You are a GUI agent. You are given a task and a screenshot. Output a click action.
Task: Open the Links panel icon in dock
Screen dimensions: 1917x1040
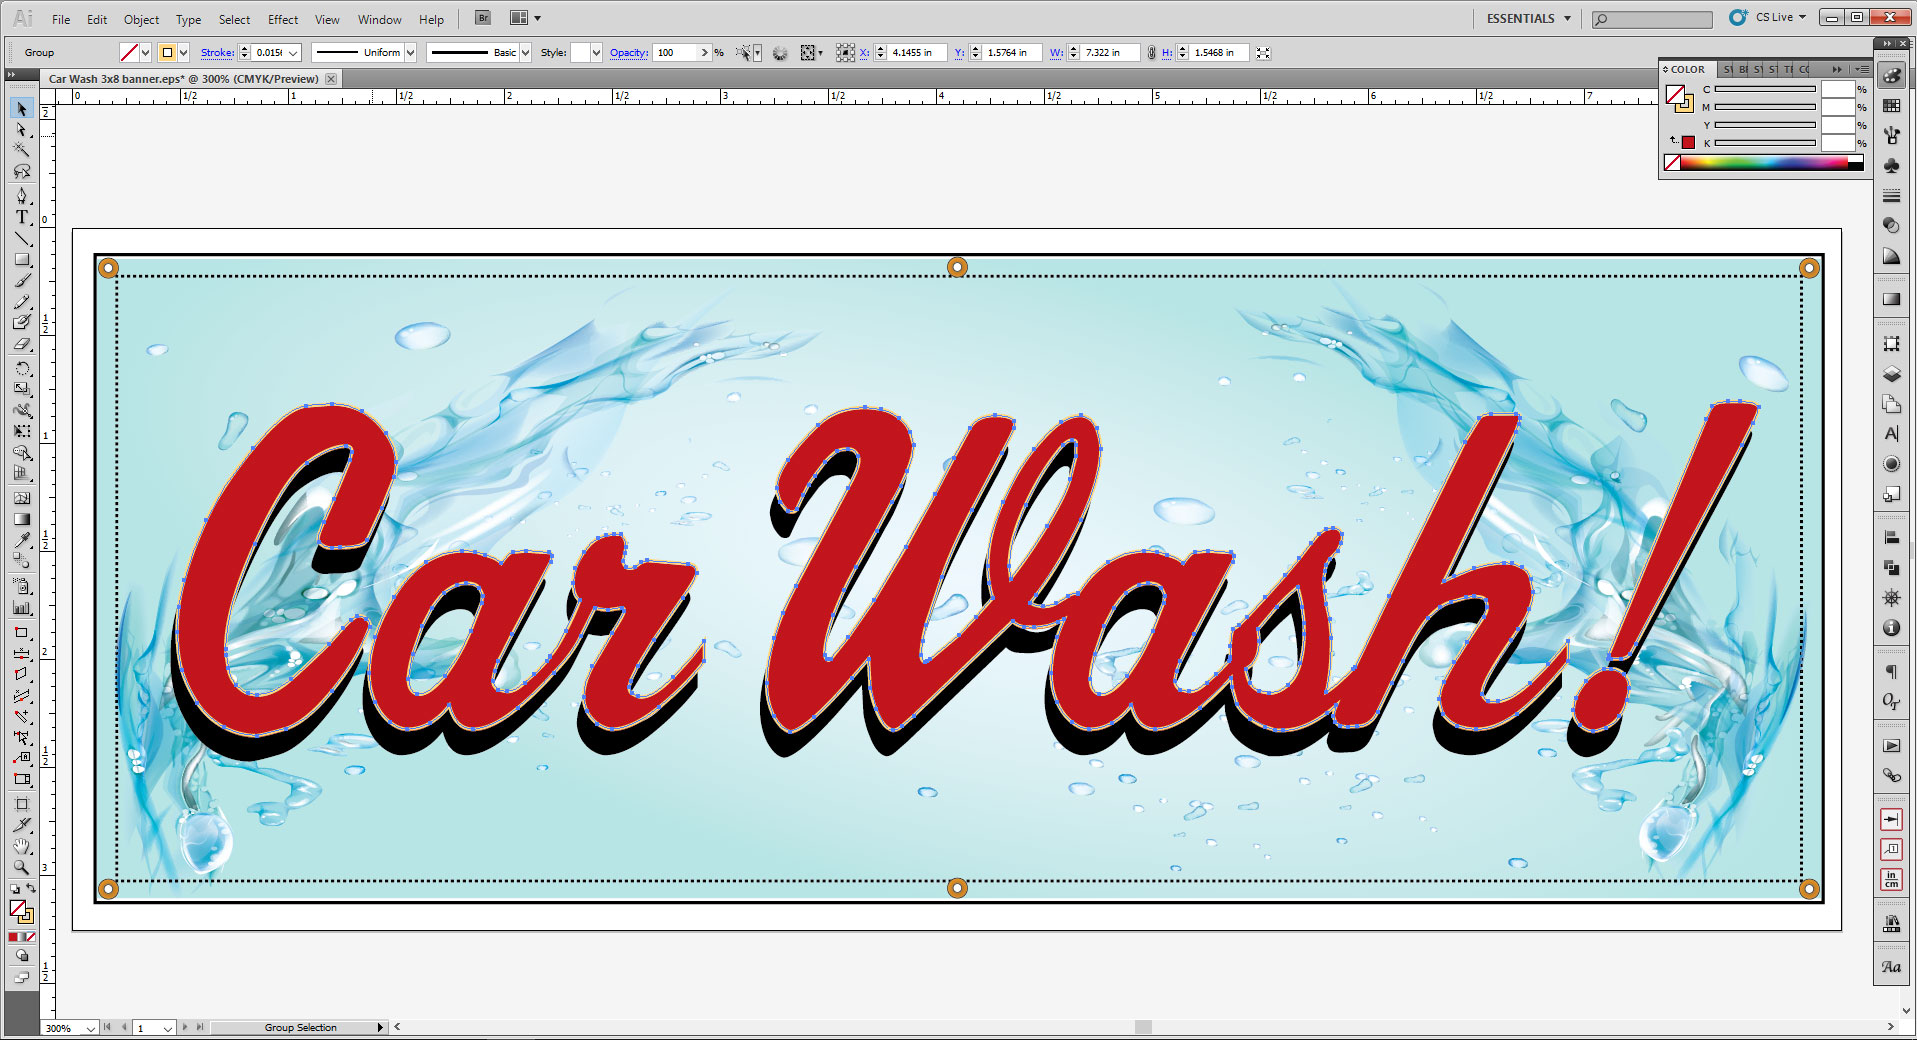(1891, 775)
